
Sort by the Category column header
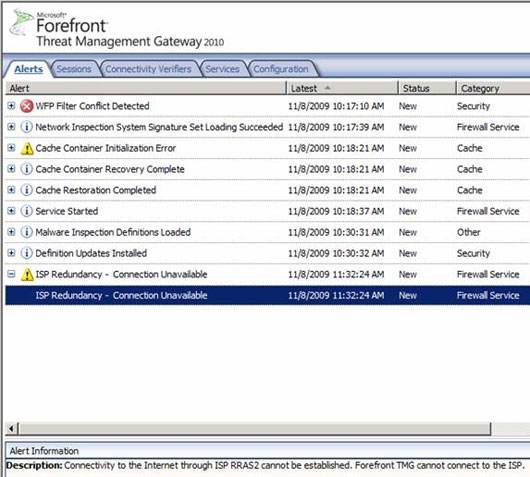tap(493, 88)
